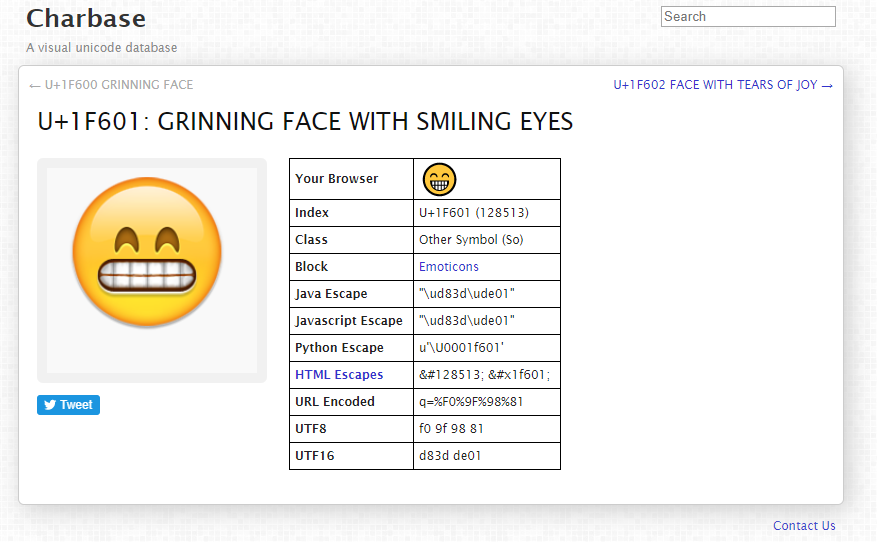Click the Python Escape label

point(339,348)
